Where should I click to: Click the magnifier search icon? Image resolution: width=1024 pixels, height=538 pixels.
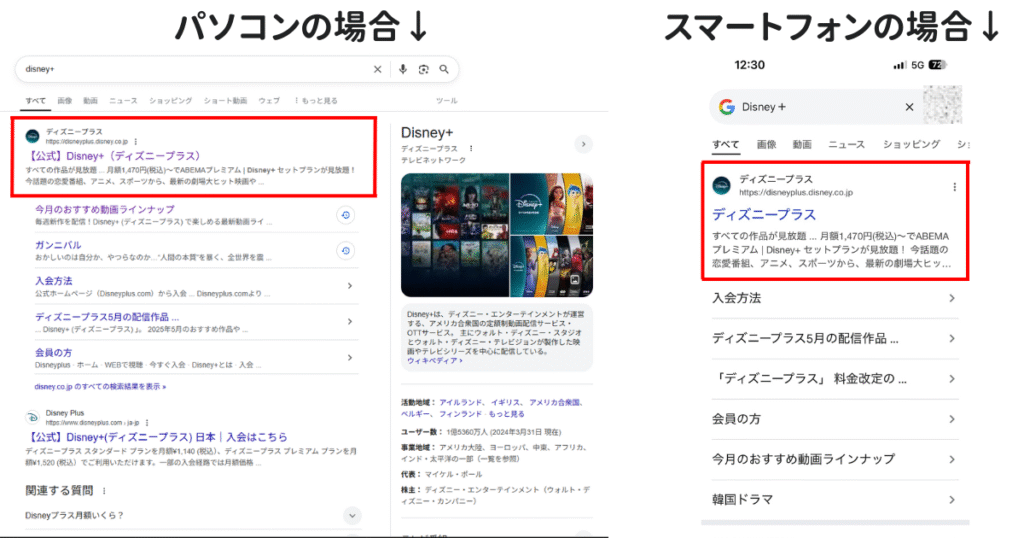pyautogui.click(x=444, y=69)
